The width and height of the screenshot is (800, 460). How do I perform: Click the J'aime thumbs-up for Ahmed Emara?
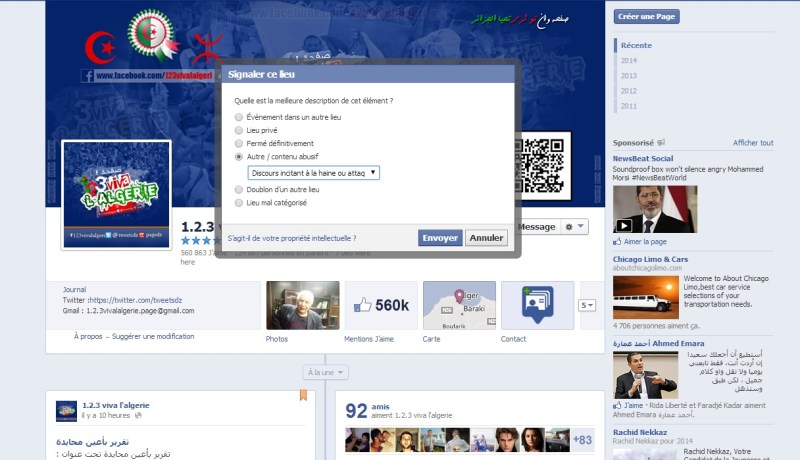coord(617,406)
